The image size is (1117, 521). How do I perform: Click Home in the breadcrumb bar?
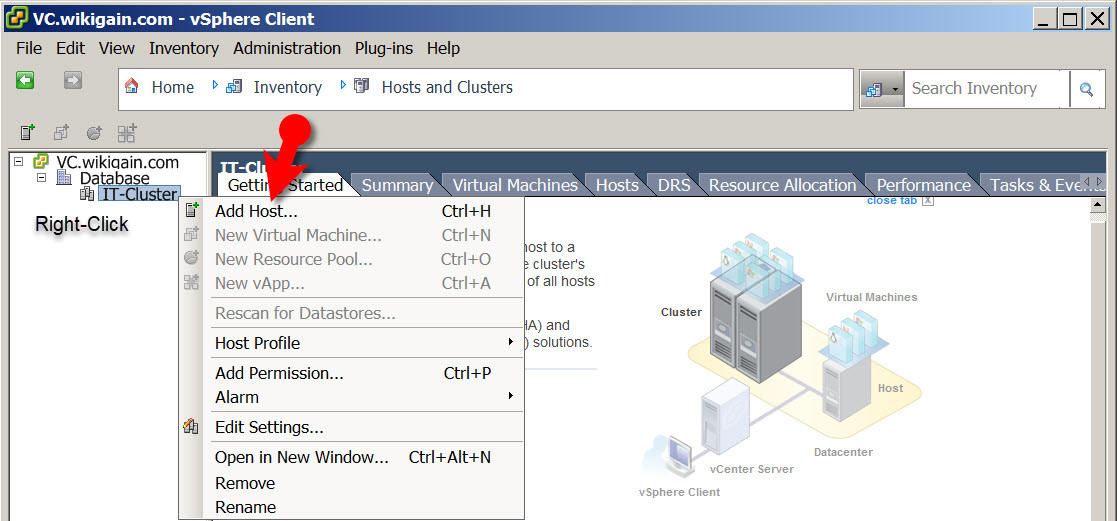click(172, 87)
